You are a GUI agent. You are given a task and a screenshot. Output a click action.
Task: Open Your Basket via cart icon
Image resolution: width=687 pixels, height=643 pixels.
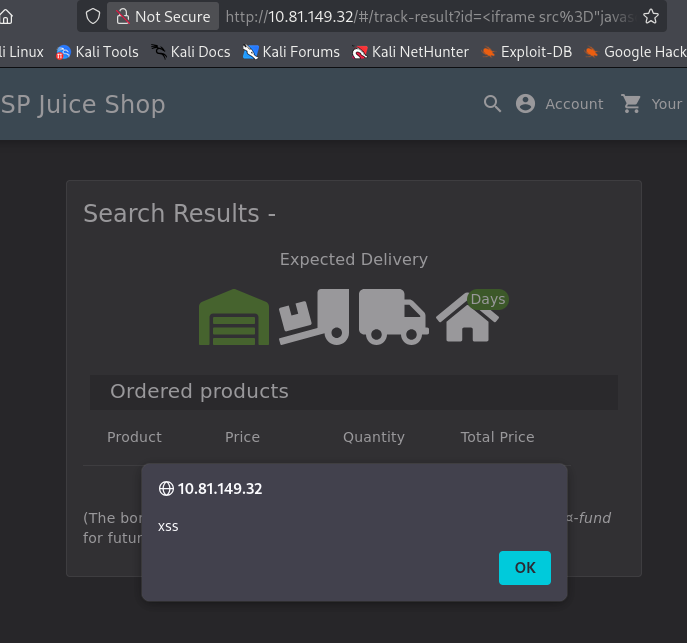pos(652,104)
